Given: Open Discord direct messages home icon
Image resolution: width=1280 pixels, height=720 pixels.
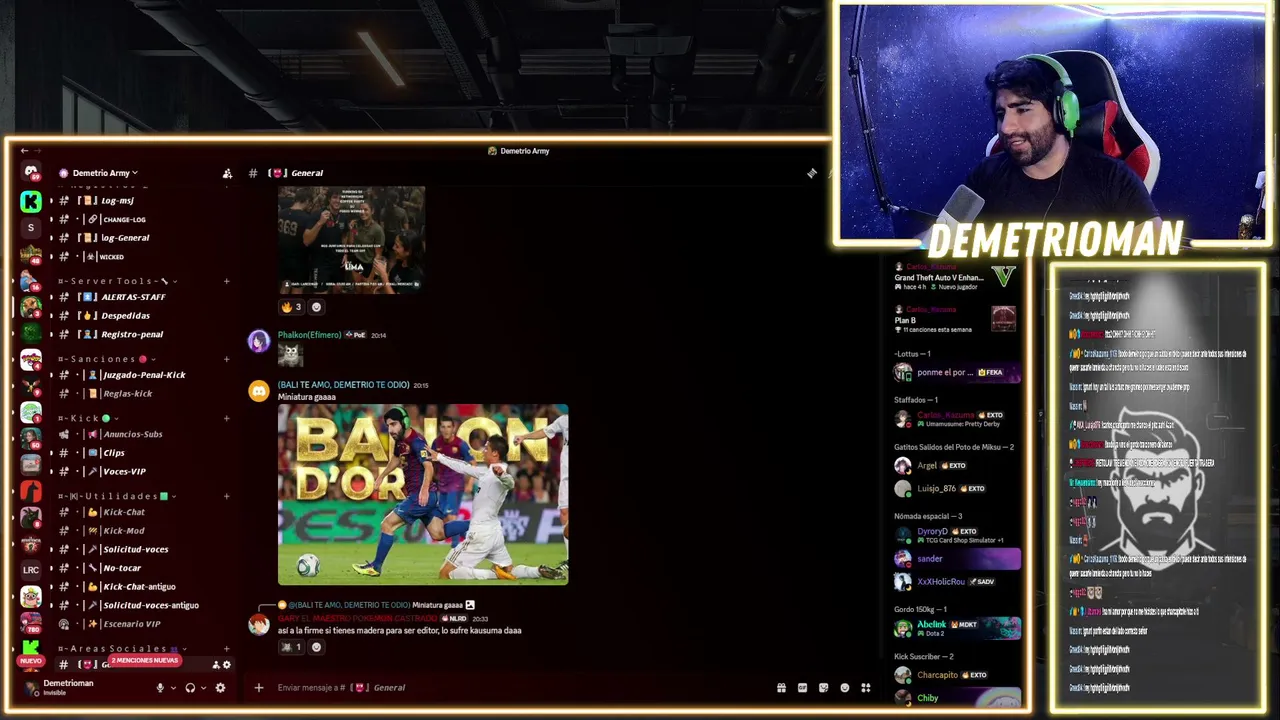Looking at the screenshot, I should point(31,172).
